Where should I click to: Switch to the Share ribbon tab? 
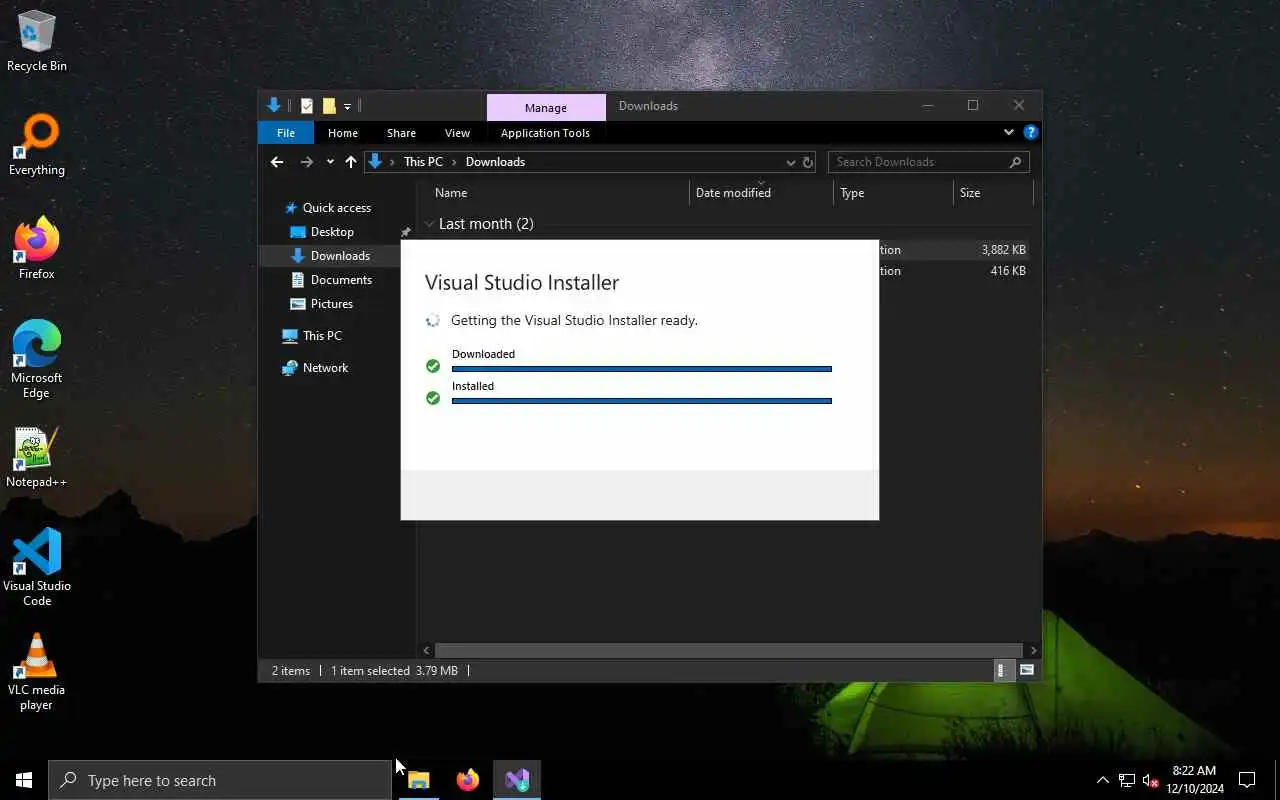401,133
